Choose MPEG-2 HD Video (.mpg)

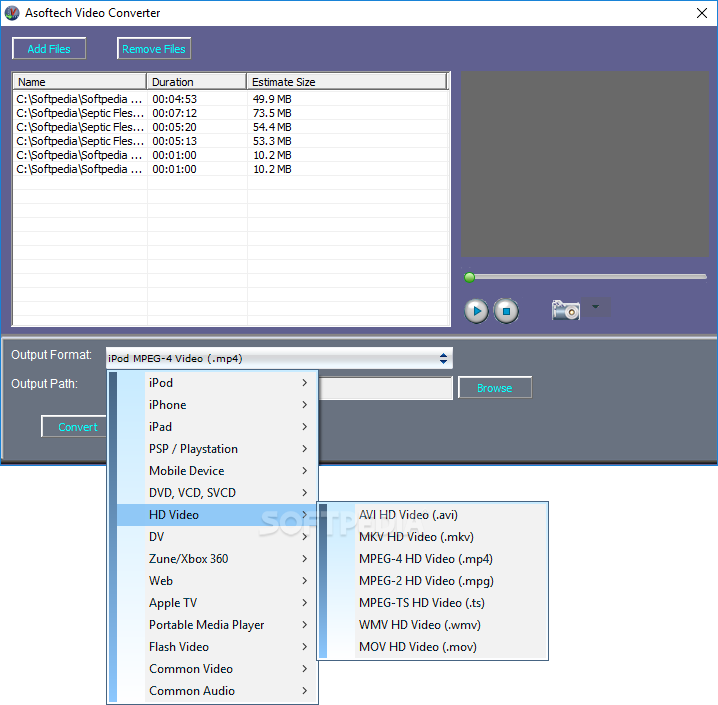(437, 580)
